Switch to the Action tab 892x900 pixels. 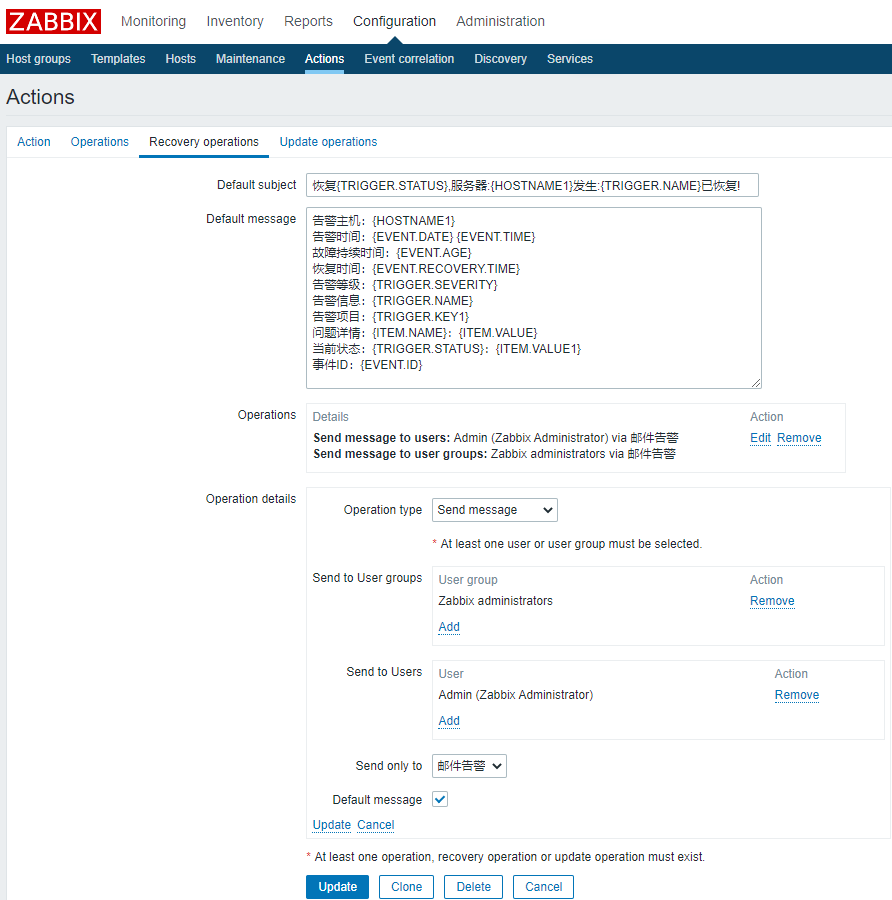34,142
